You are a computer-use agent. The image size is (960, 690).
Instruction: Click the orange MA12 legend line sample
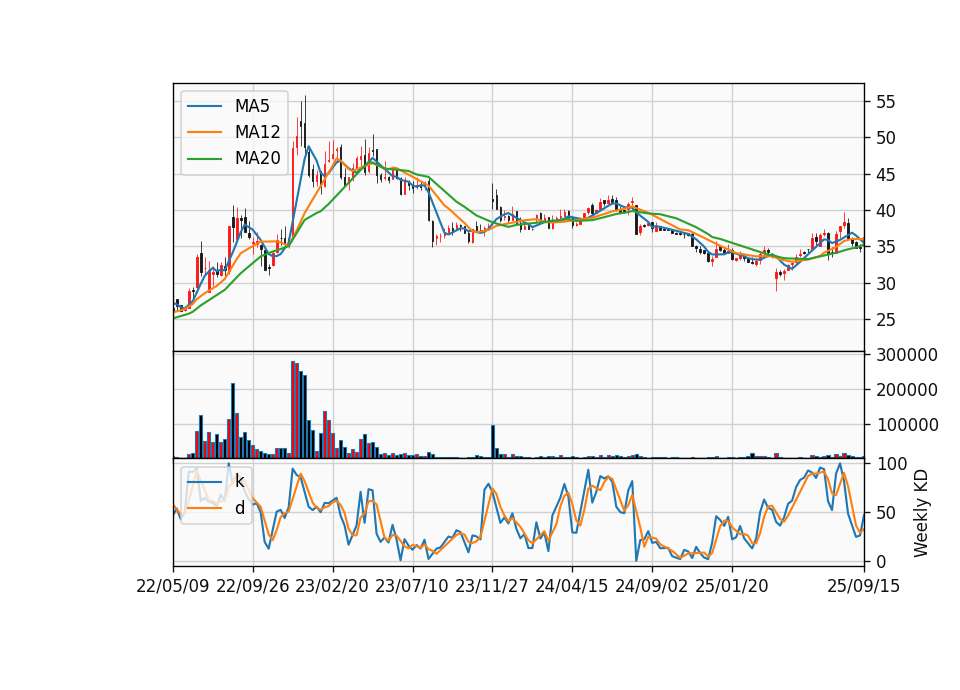(x=204, y=132)
